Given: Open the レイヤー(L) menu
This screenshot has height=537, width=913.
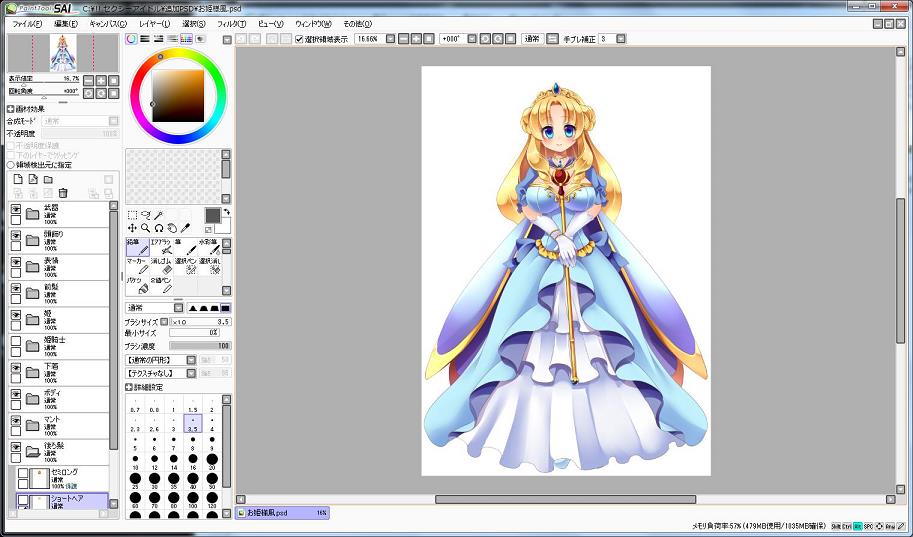Looking at the screenshot, I should pyautogui.click(x=154, y=22).
